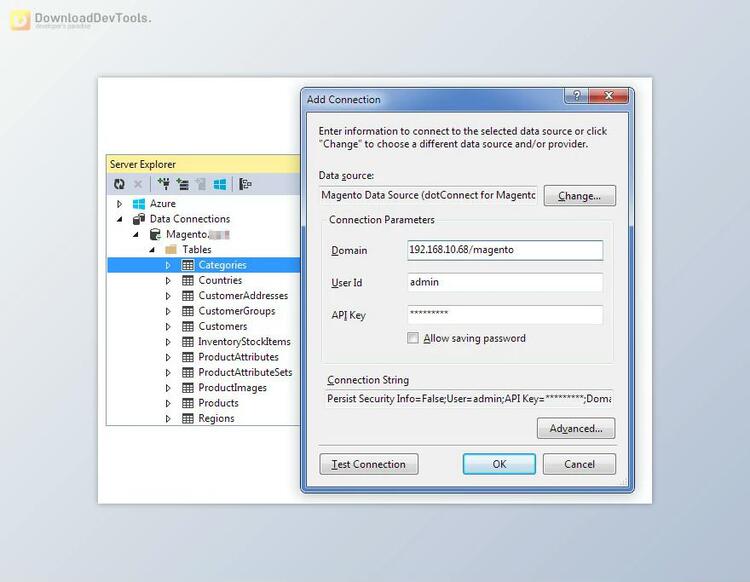Click the InventoryStockItems table grid icon

(188, 341)
